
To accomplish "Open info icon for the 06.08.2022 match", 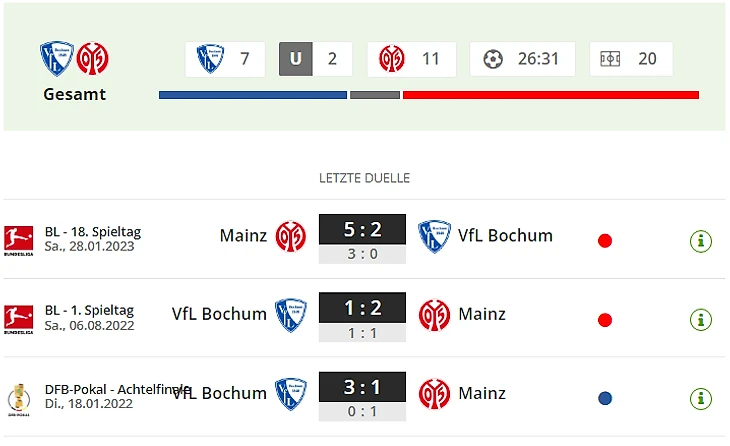I will (701, 320).
